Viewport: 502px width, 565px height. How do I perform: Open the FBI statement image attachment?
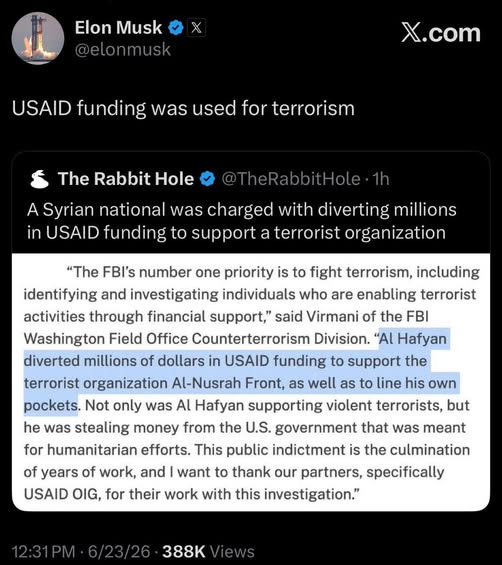pyautogui.click(x=251, y=382)
